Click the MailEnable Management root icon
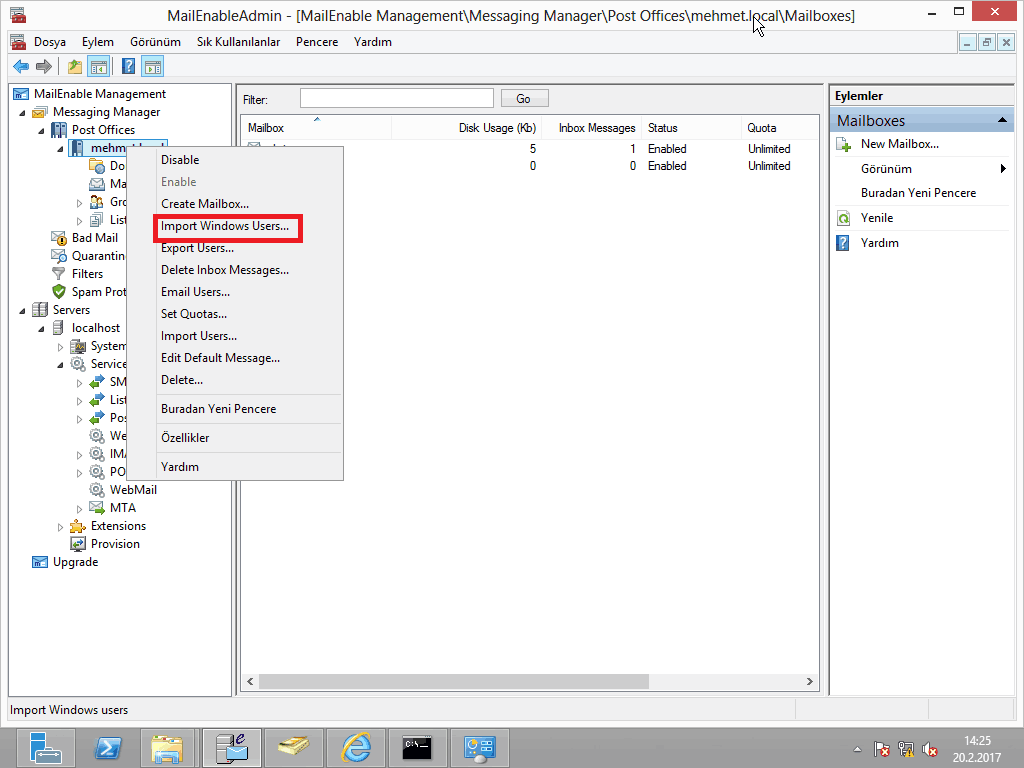1024x768 pixels. click(21, 94)
